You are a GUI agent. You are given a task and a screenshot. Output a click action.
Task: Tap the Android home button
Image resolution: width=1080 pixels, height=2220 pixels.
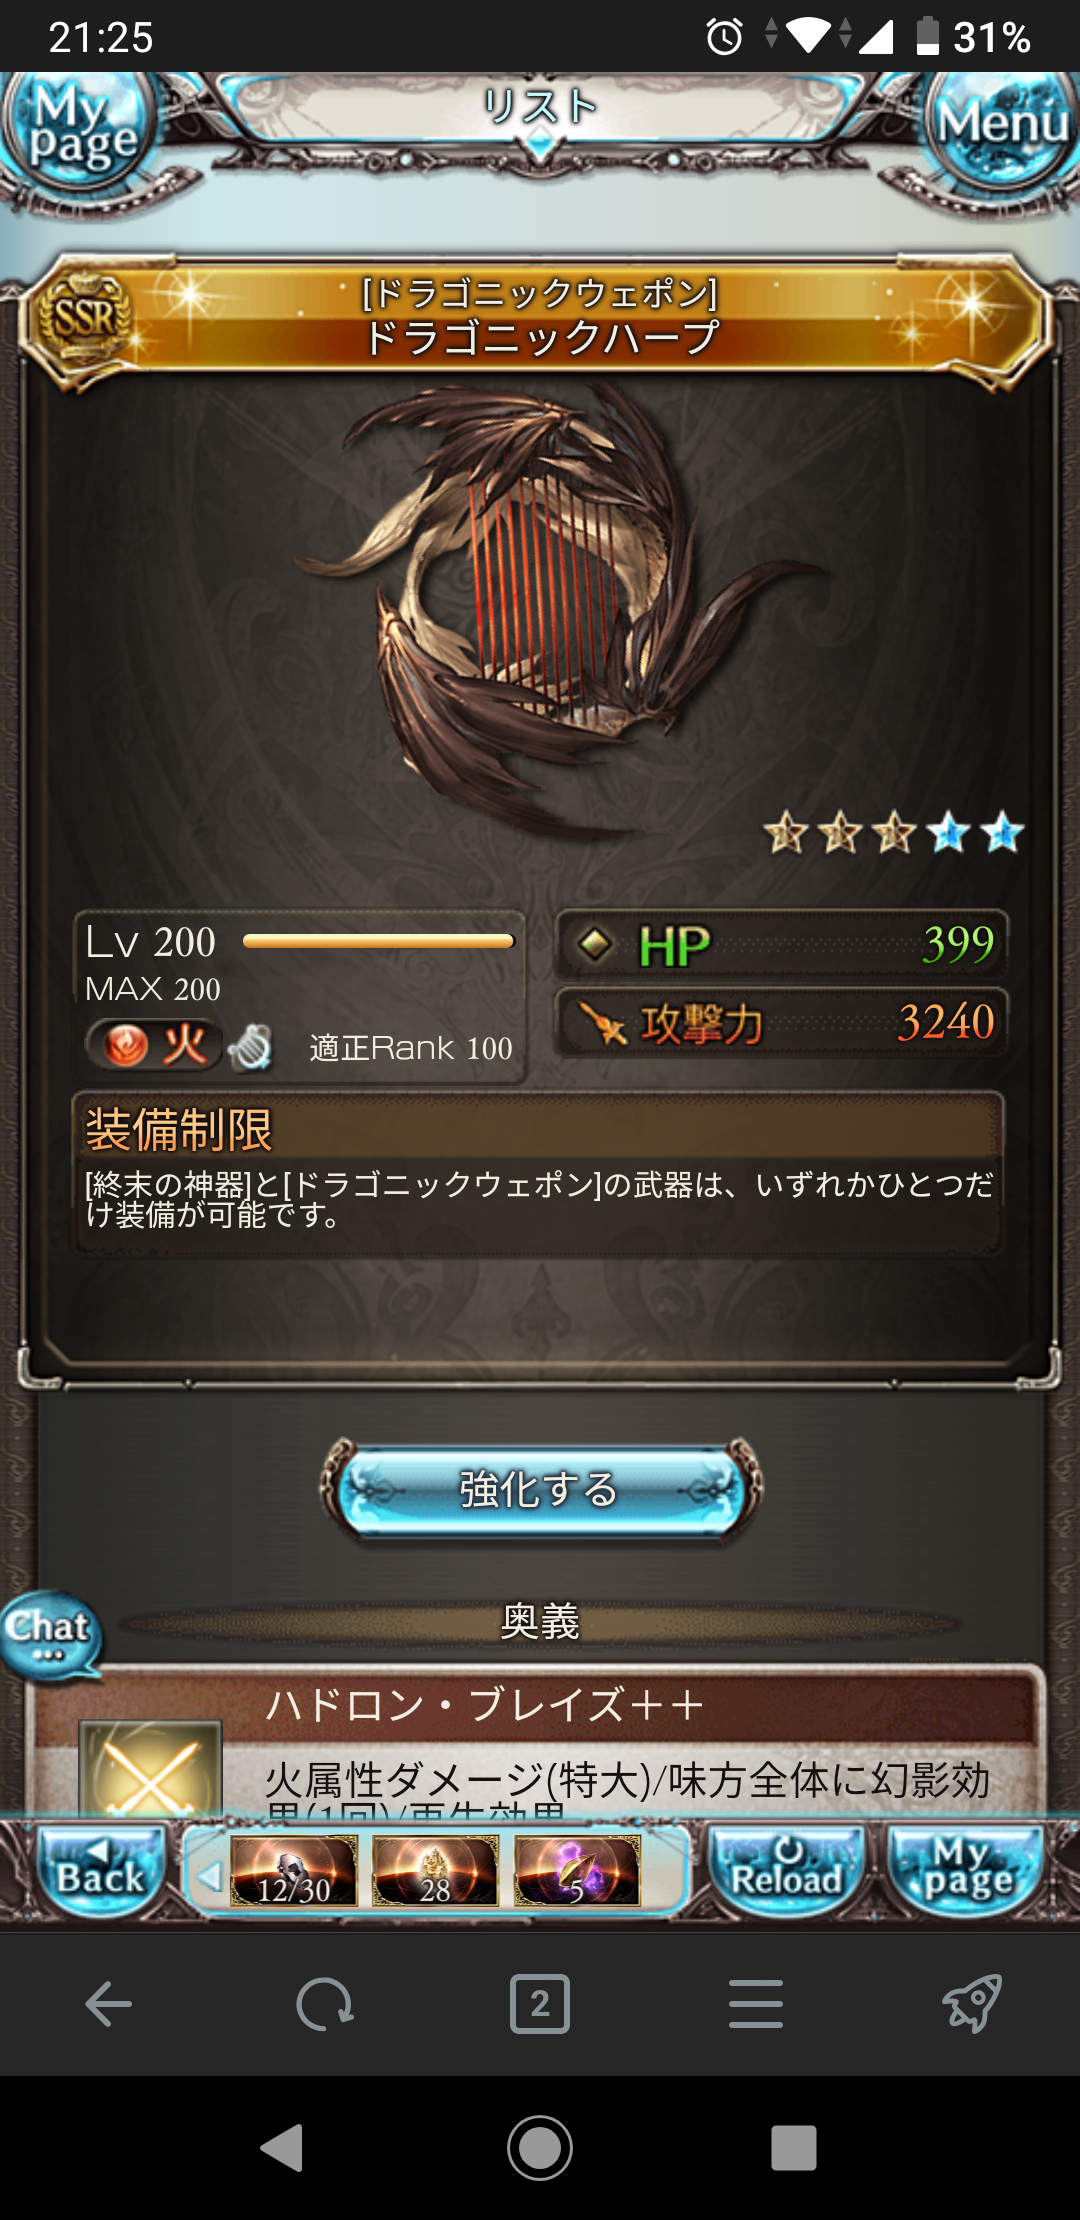(540, 2147)
